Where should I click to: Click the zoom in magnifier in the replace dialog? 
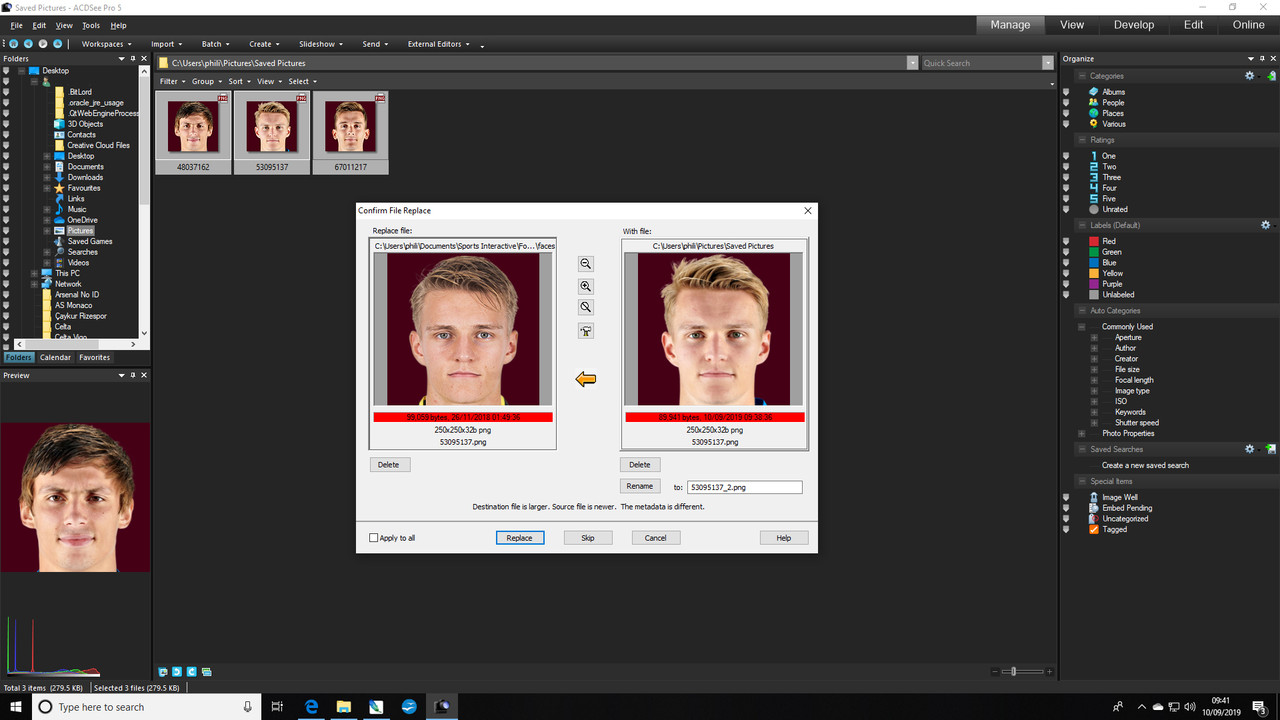click(586, 286)
